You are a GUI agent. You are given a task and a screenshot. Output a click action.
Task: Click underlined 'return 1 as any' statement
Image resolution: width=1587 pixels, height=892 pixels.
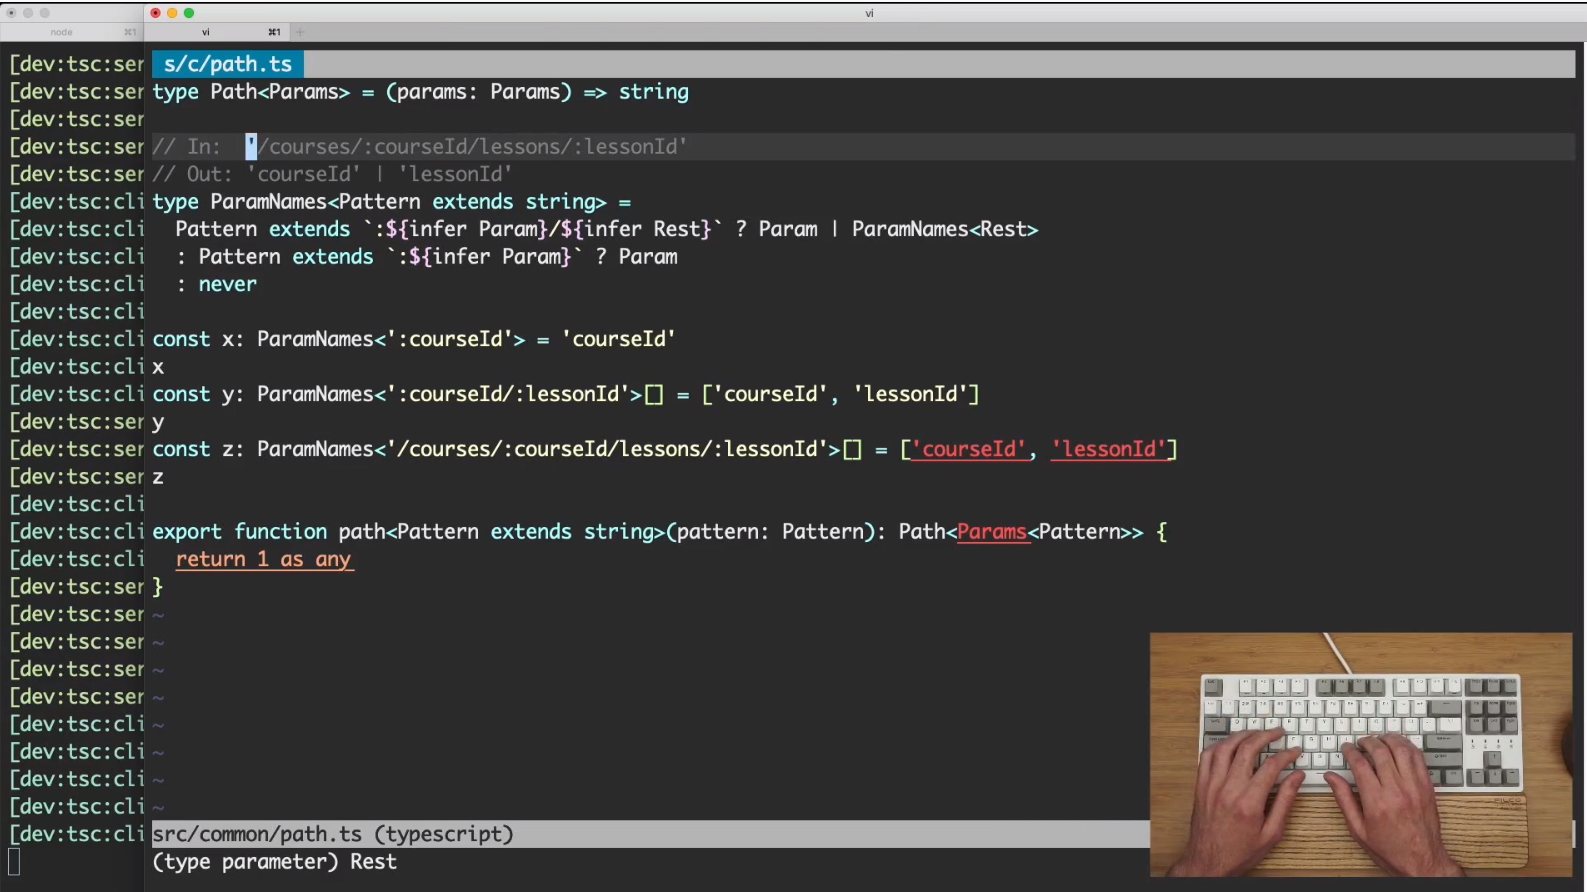pos(264,560)
